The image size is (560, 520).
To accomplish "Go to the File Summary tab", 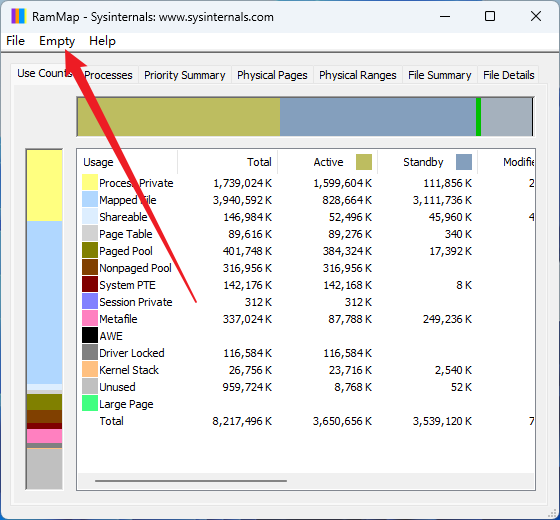I will 440,75.
